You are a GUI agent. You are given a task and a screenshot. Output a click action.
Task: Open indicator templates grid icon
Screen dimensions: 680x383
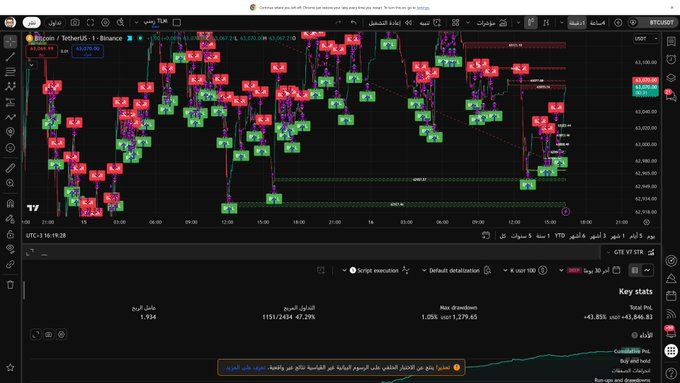(x=455, y=22)
